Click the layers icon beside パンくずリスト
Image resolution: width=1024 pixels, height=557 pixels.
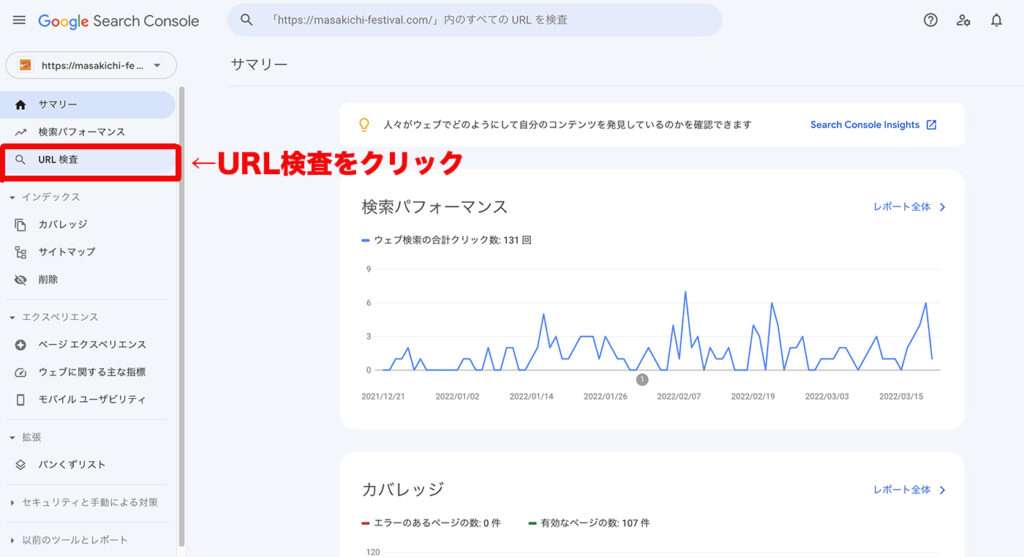(x=20, y=465)
